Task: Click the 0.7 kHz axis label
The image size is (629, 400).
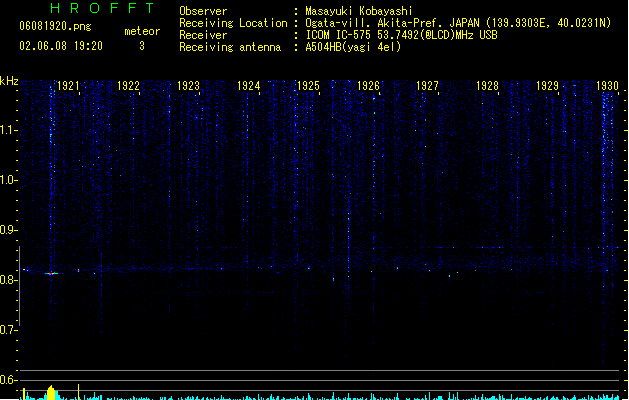Action: click(8, 330)
